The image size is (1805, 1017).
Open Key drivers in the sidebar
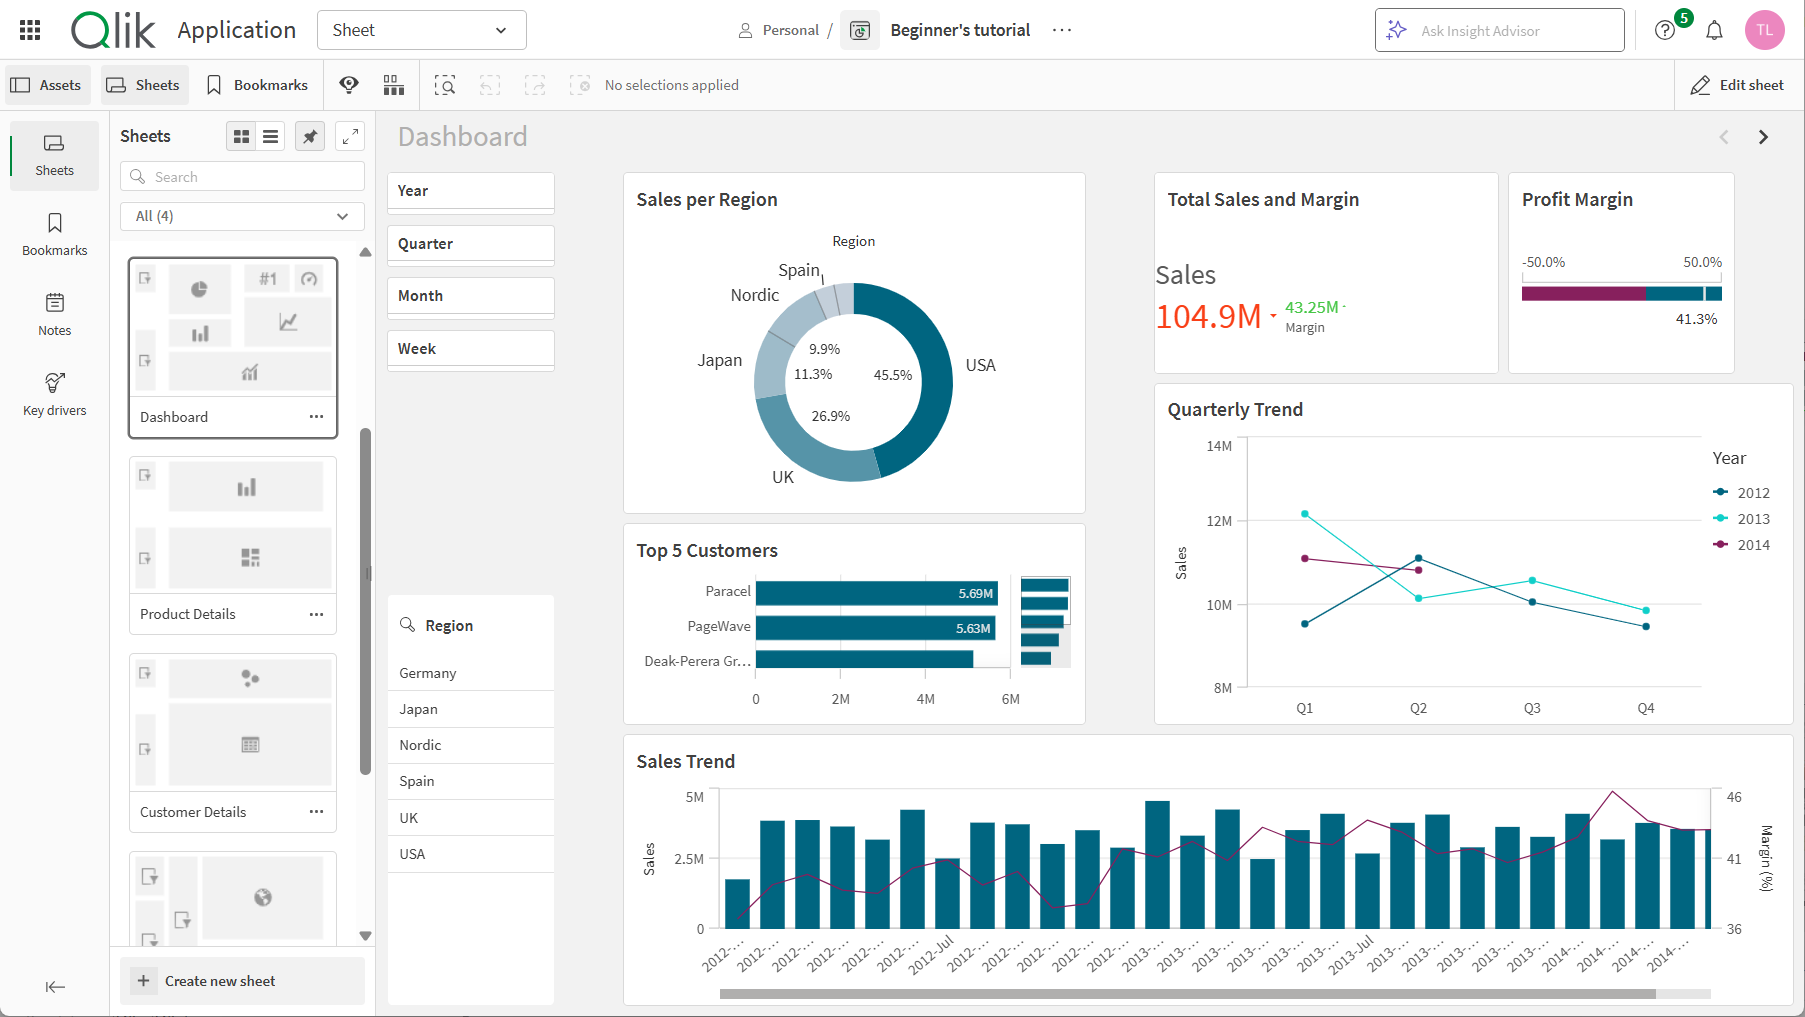click(55, 394)
